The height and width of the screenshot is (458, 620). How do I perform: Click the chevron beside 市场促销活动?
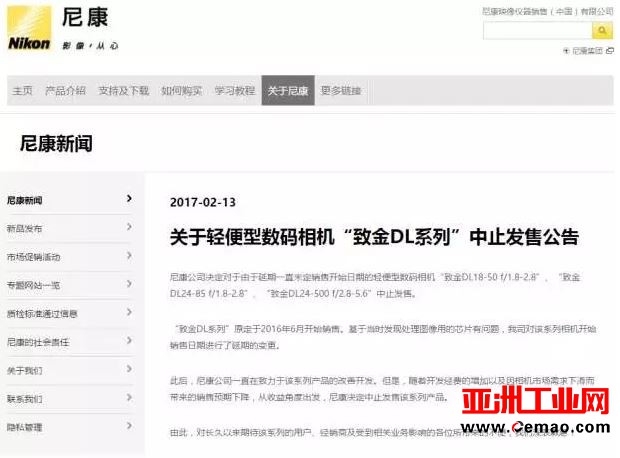pos(129,255)
